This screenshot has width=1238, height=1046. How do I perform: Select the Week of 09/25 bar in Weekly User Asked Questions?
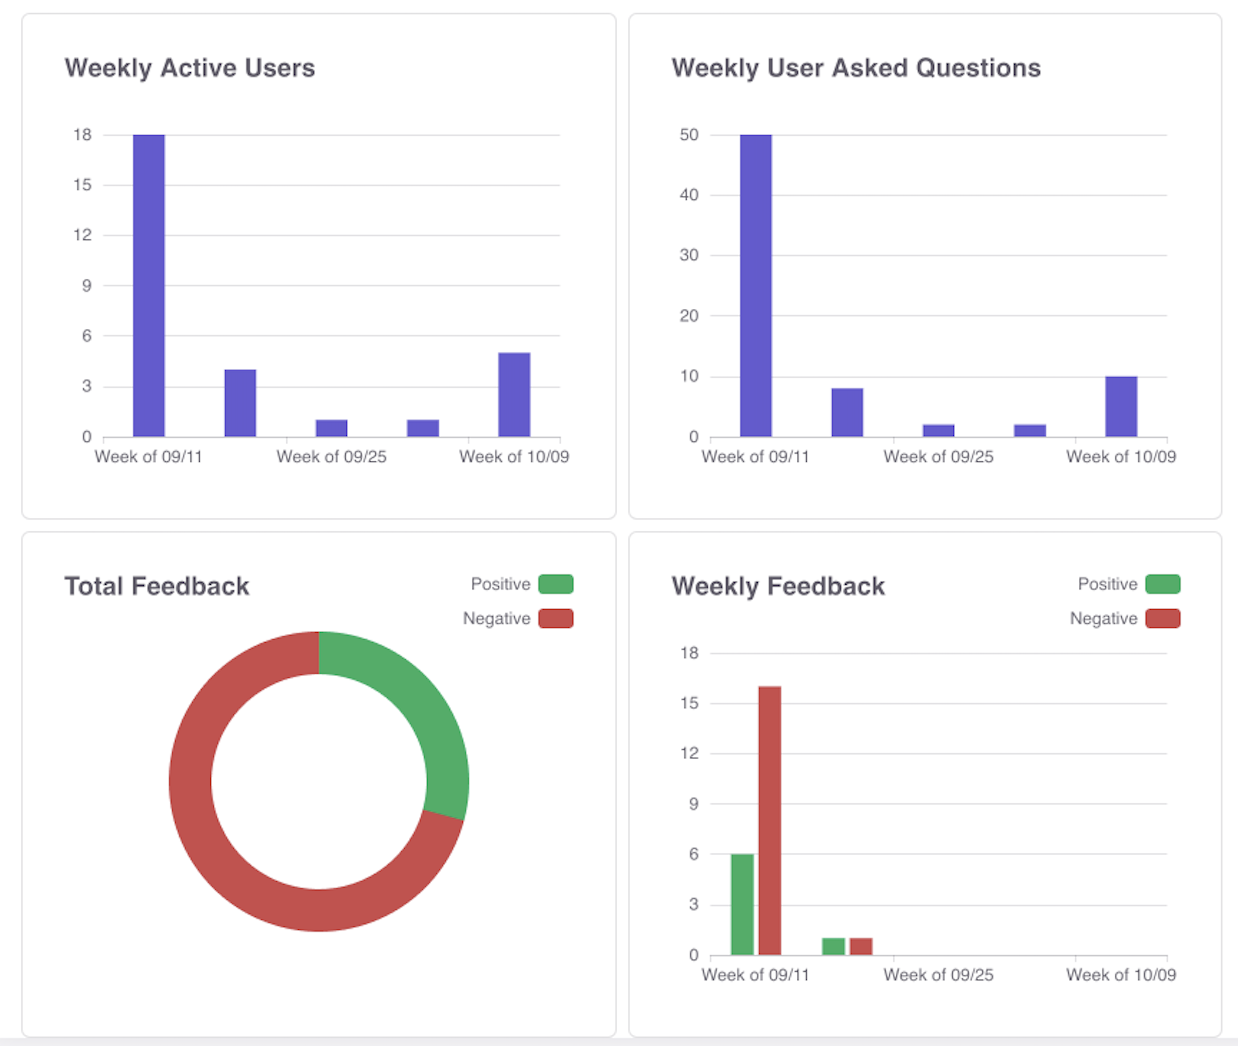tap(938, 430)
